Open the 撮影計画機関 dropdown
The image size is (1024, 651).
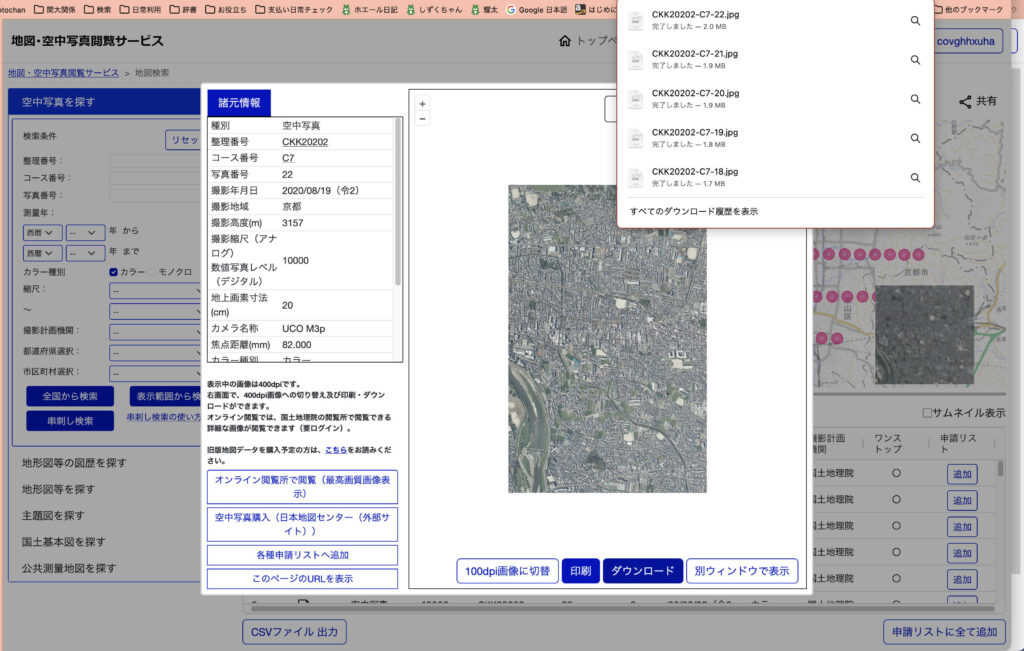(157, 331)
